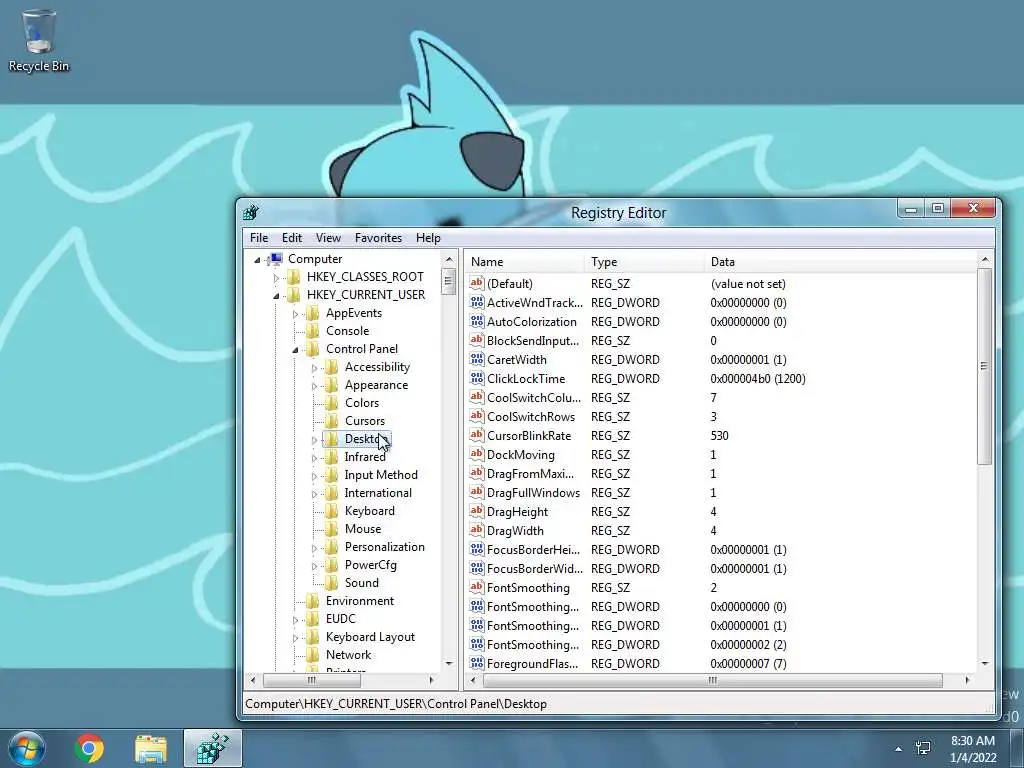Show hidden icons in the system tray

[899, 749]
